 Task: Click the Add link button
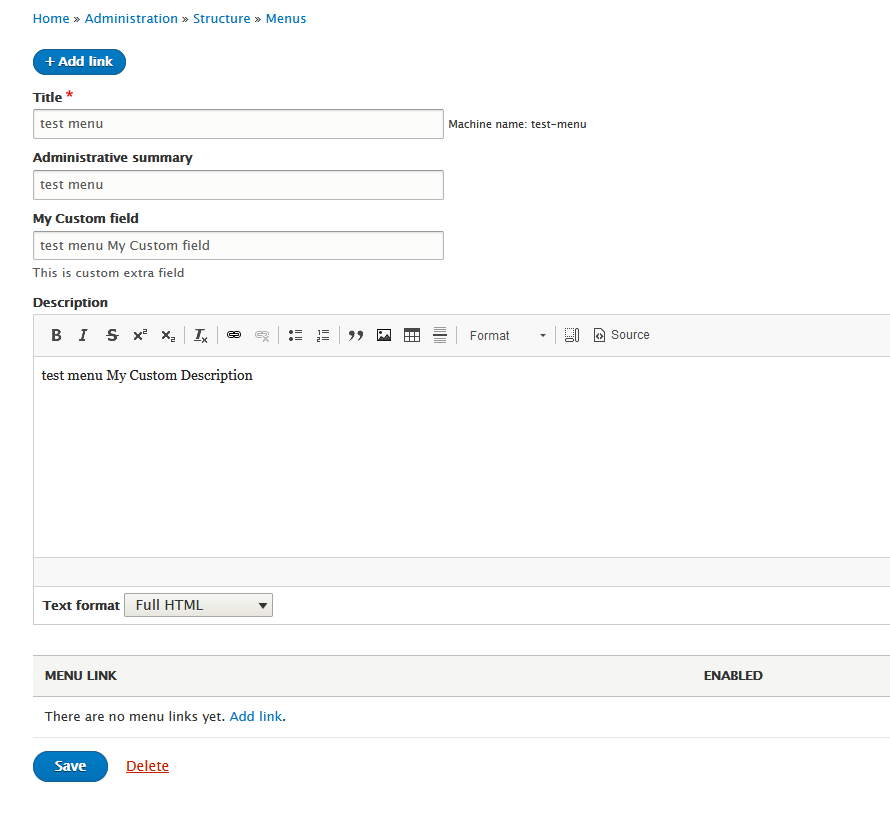[x=79, y=62]
